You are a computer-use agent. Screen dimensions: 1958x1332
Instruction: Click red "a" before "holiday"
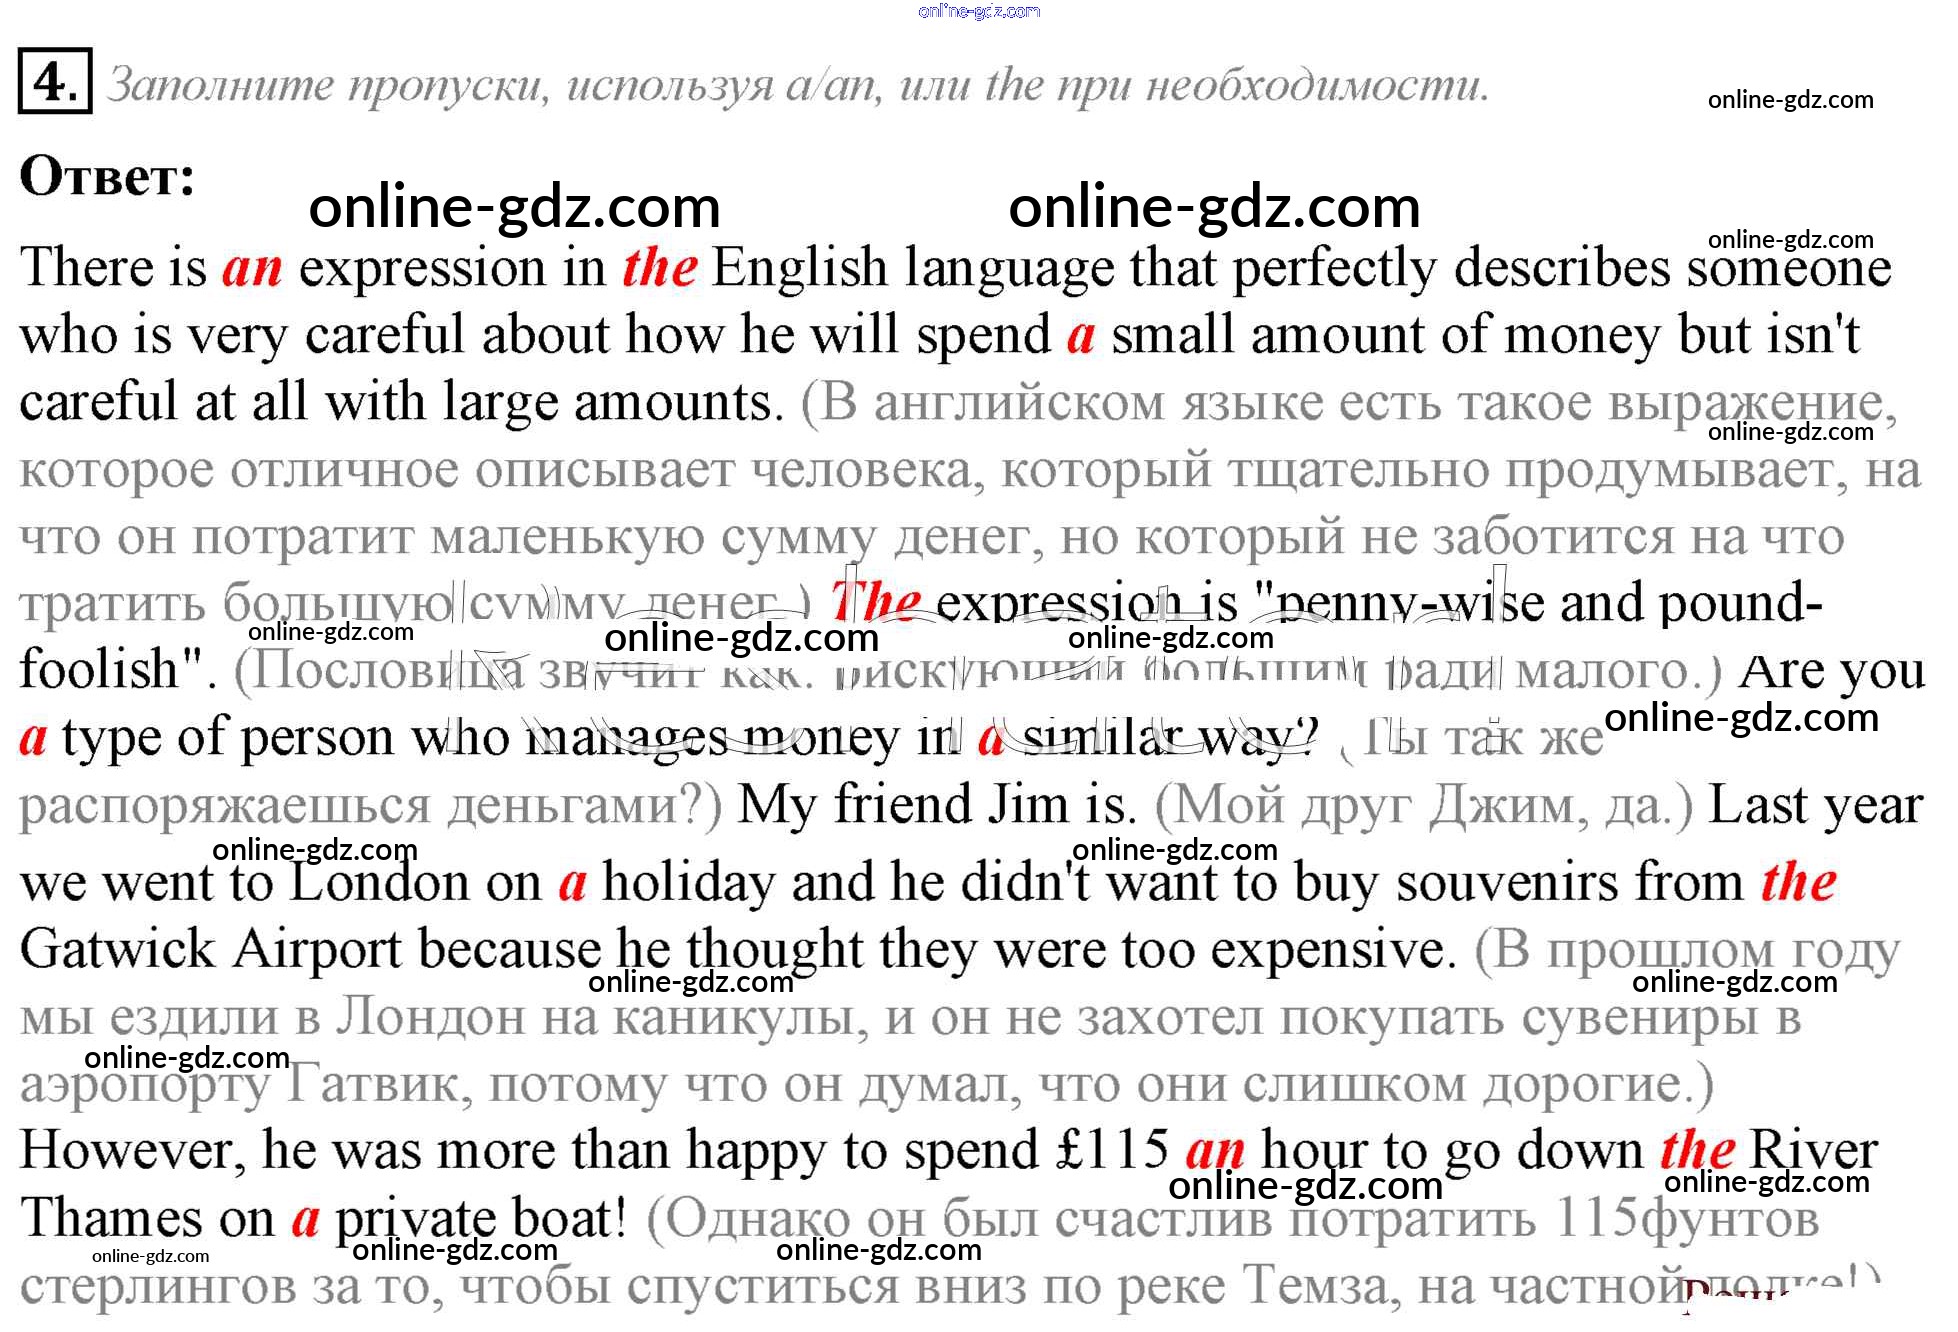click(572, 882)
